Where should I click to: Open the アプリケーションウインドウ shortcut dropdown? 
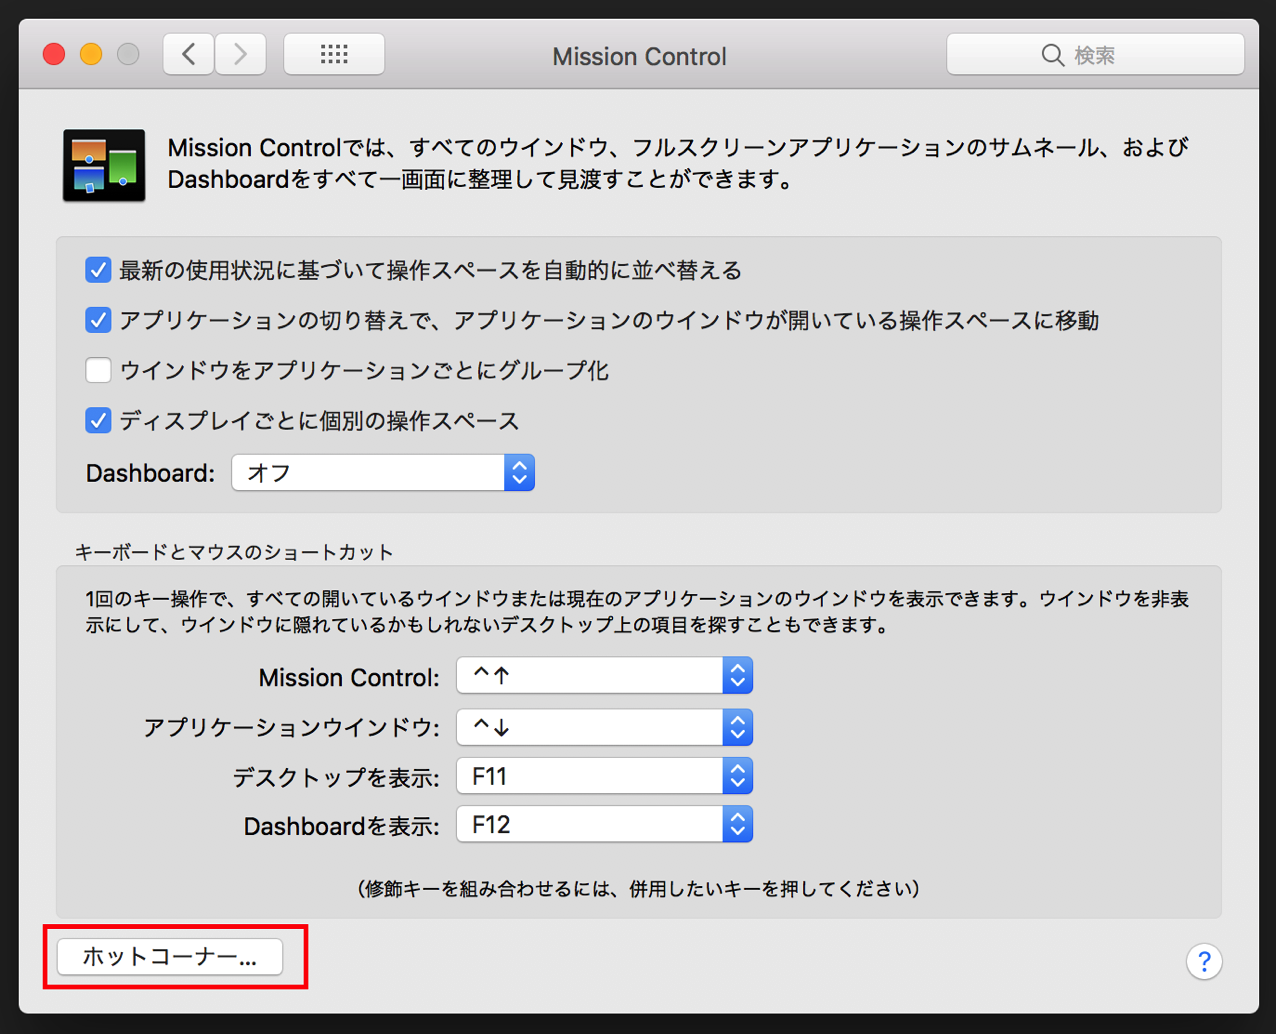point(604,727)
